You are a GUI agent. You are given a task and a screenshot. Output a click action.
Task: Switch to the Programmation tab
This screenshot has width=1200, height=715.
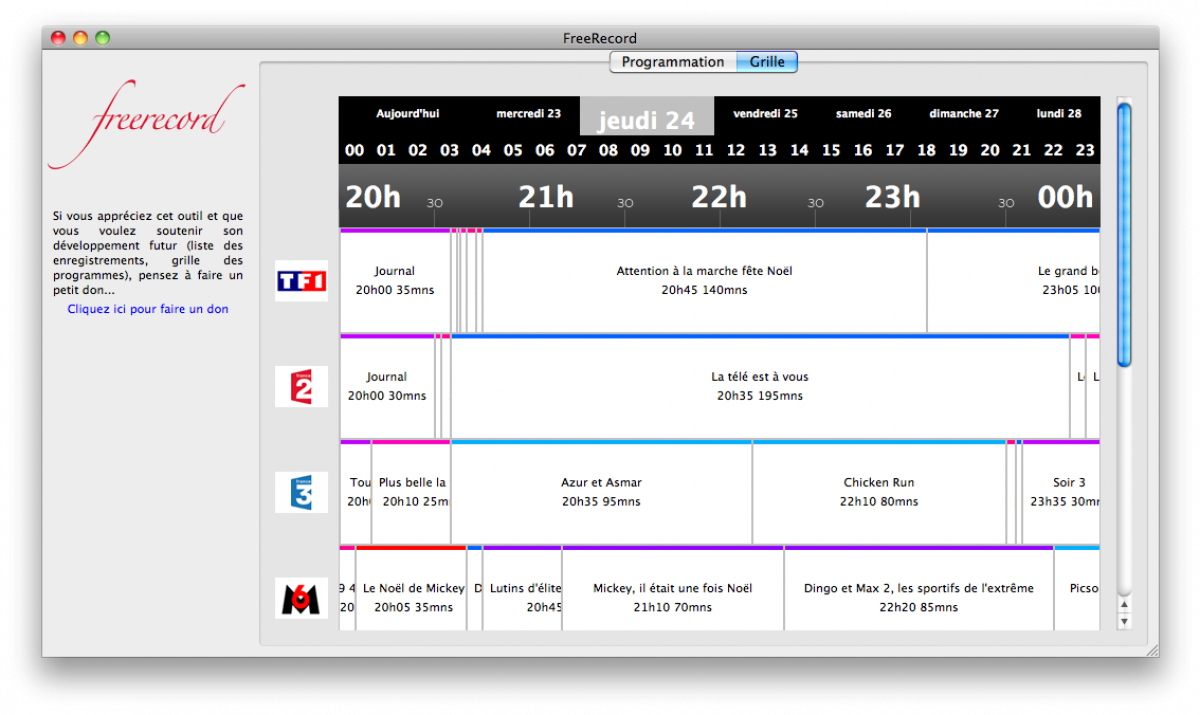(x=673, y=62)
